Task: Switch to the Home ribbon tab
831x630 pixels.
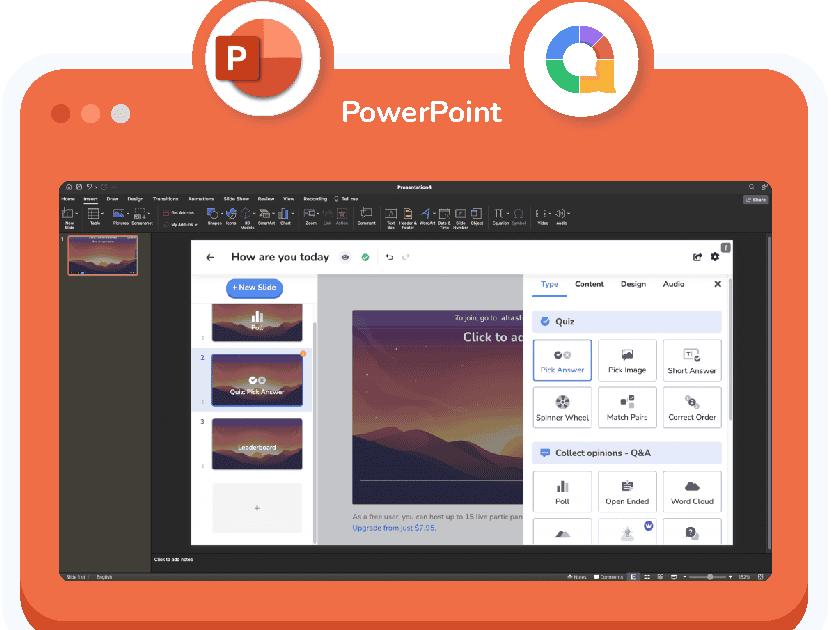Action: click(x=68, y=199)
